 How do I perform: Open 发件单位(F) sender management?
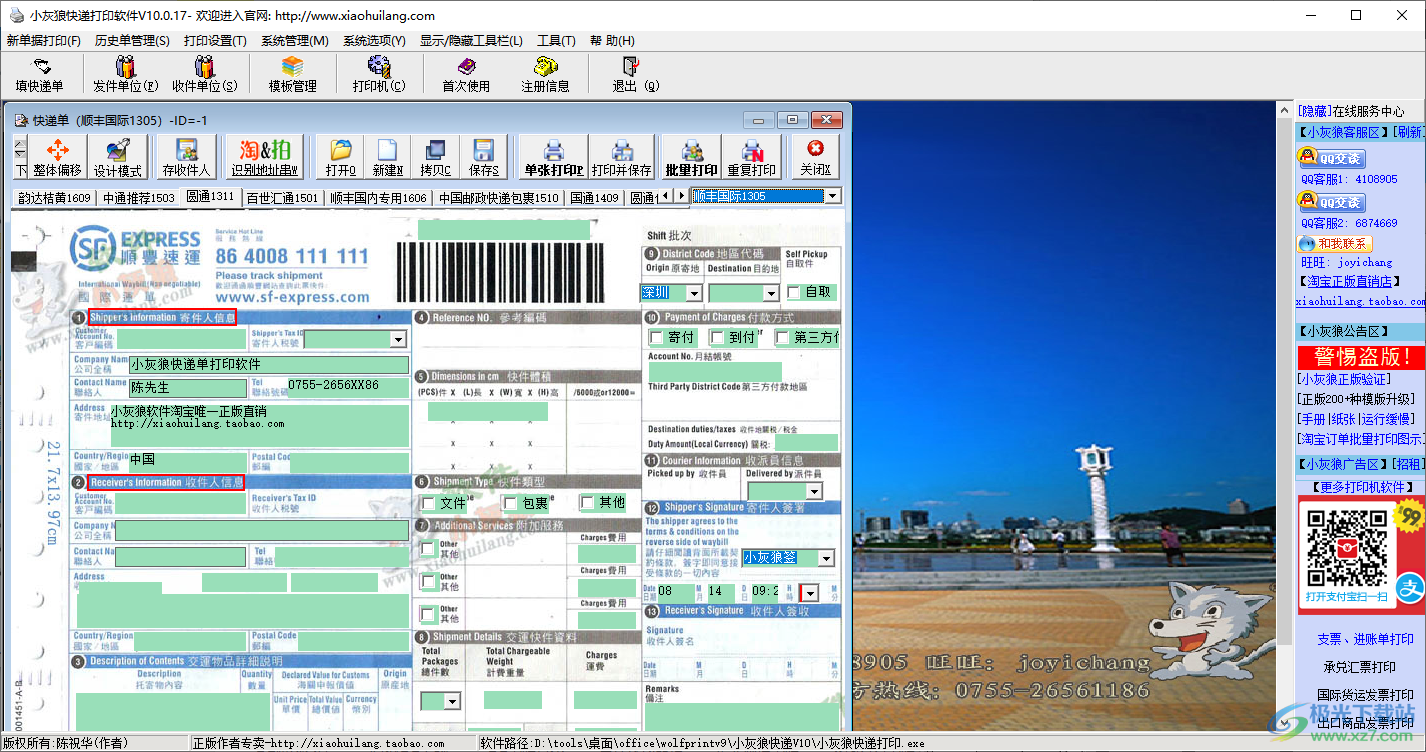click(125, 75)
